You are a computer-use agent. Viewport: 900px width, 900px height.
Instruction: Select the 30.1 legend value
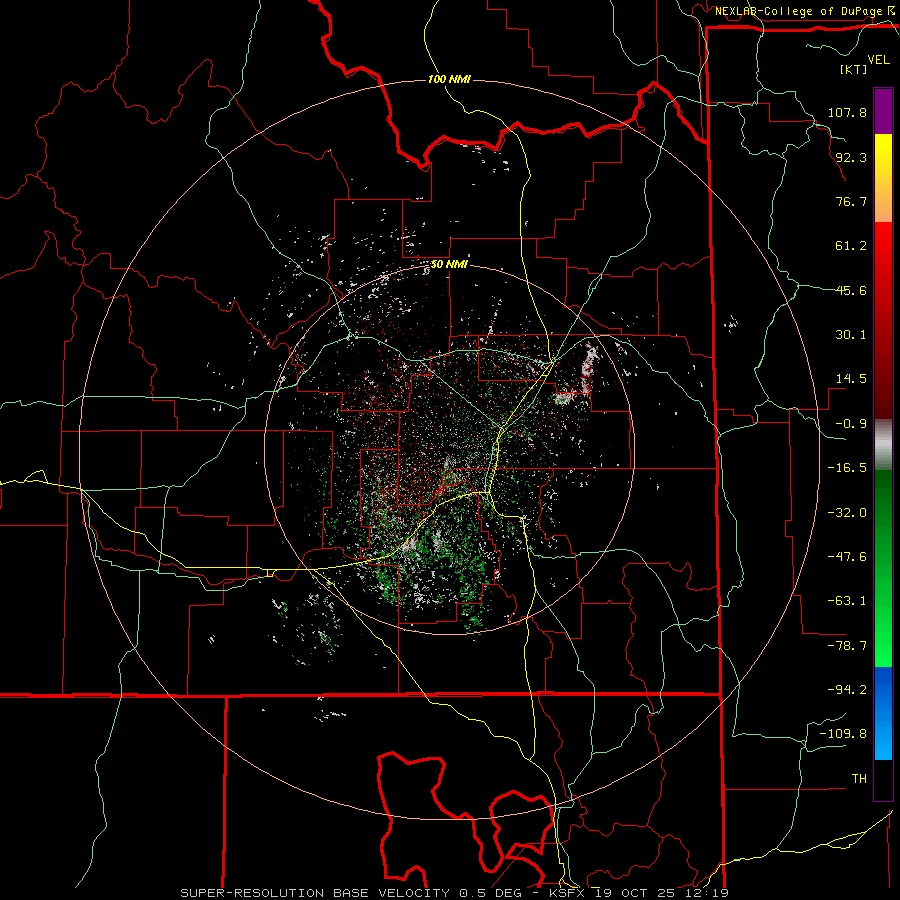tap(851, 335)
